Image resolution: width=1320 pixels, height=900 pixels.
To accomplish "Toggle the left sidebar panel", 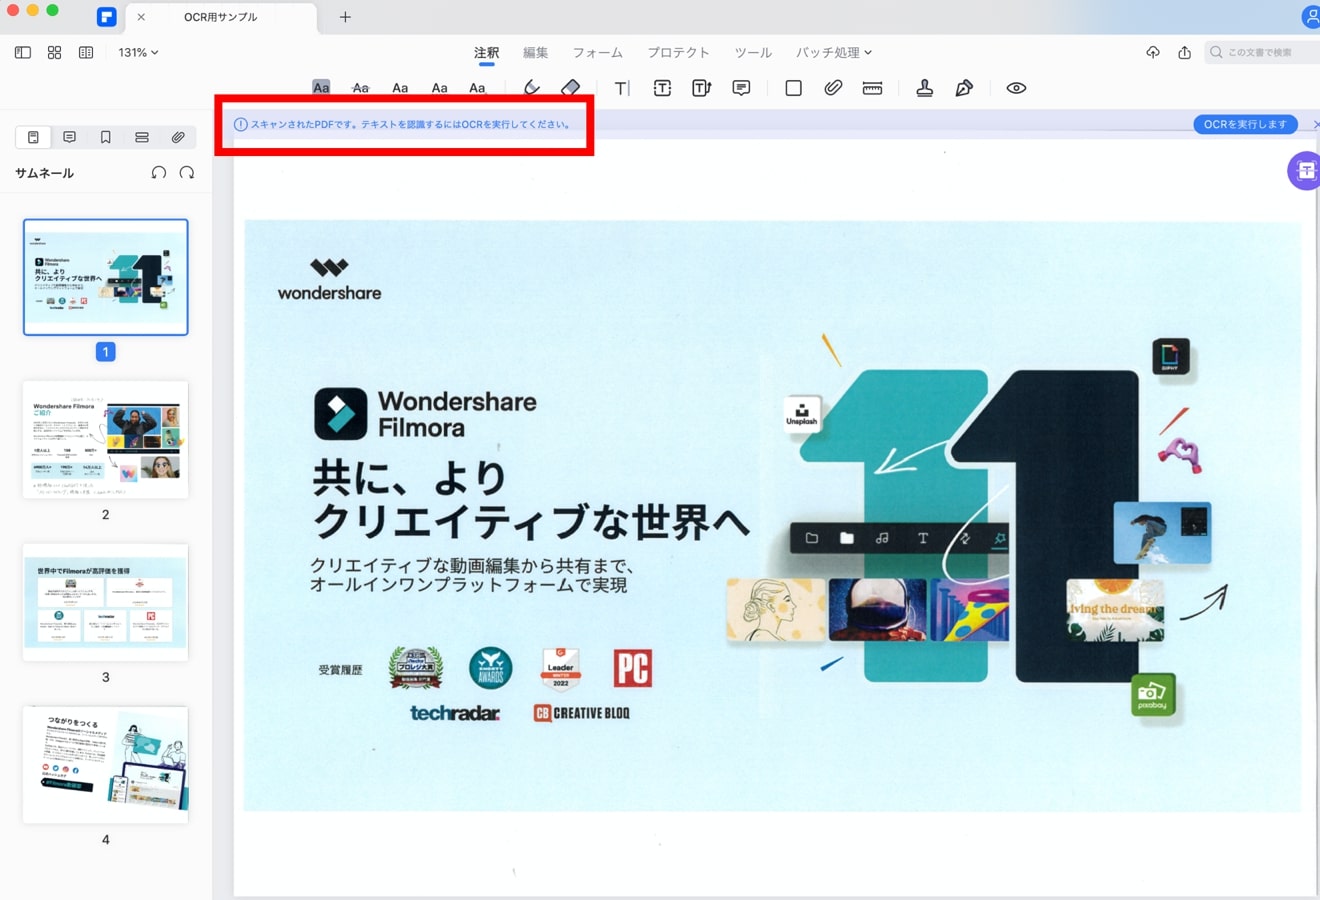I will click(x=23, y=52).
